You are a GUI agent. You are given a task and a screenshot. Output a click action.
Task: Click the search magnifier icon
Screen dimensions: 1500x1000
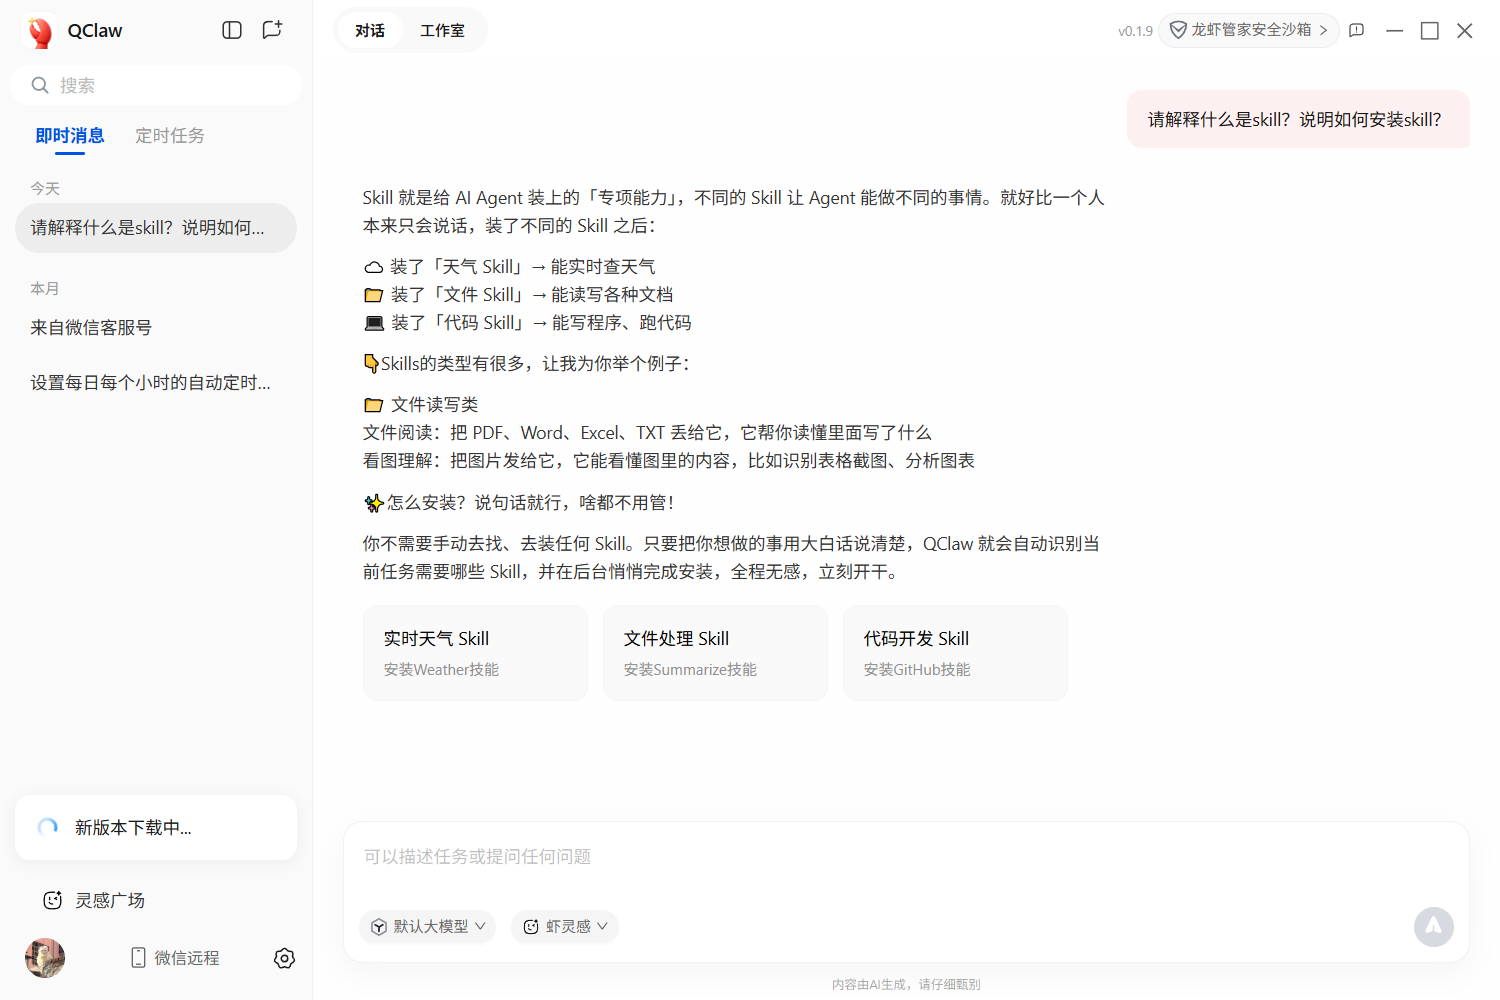click(x=40, y=85)
